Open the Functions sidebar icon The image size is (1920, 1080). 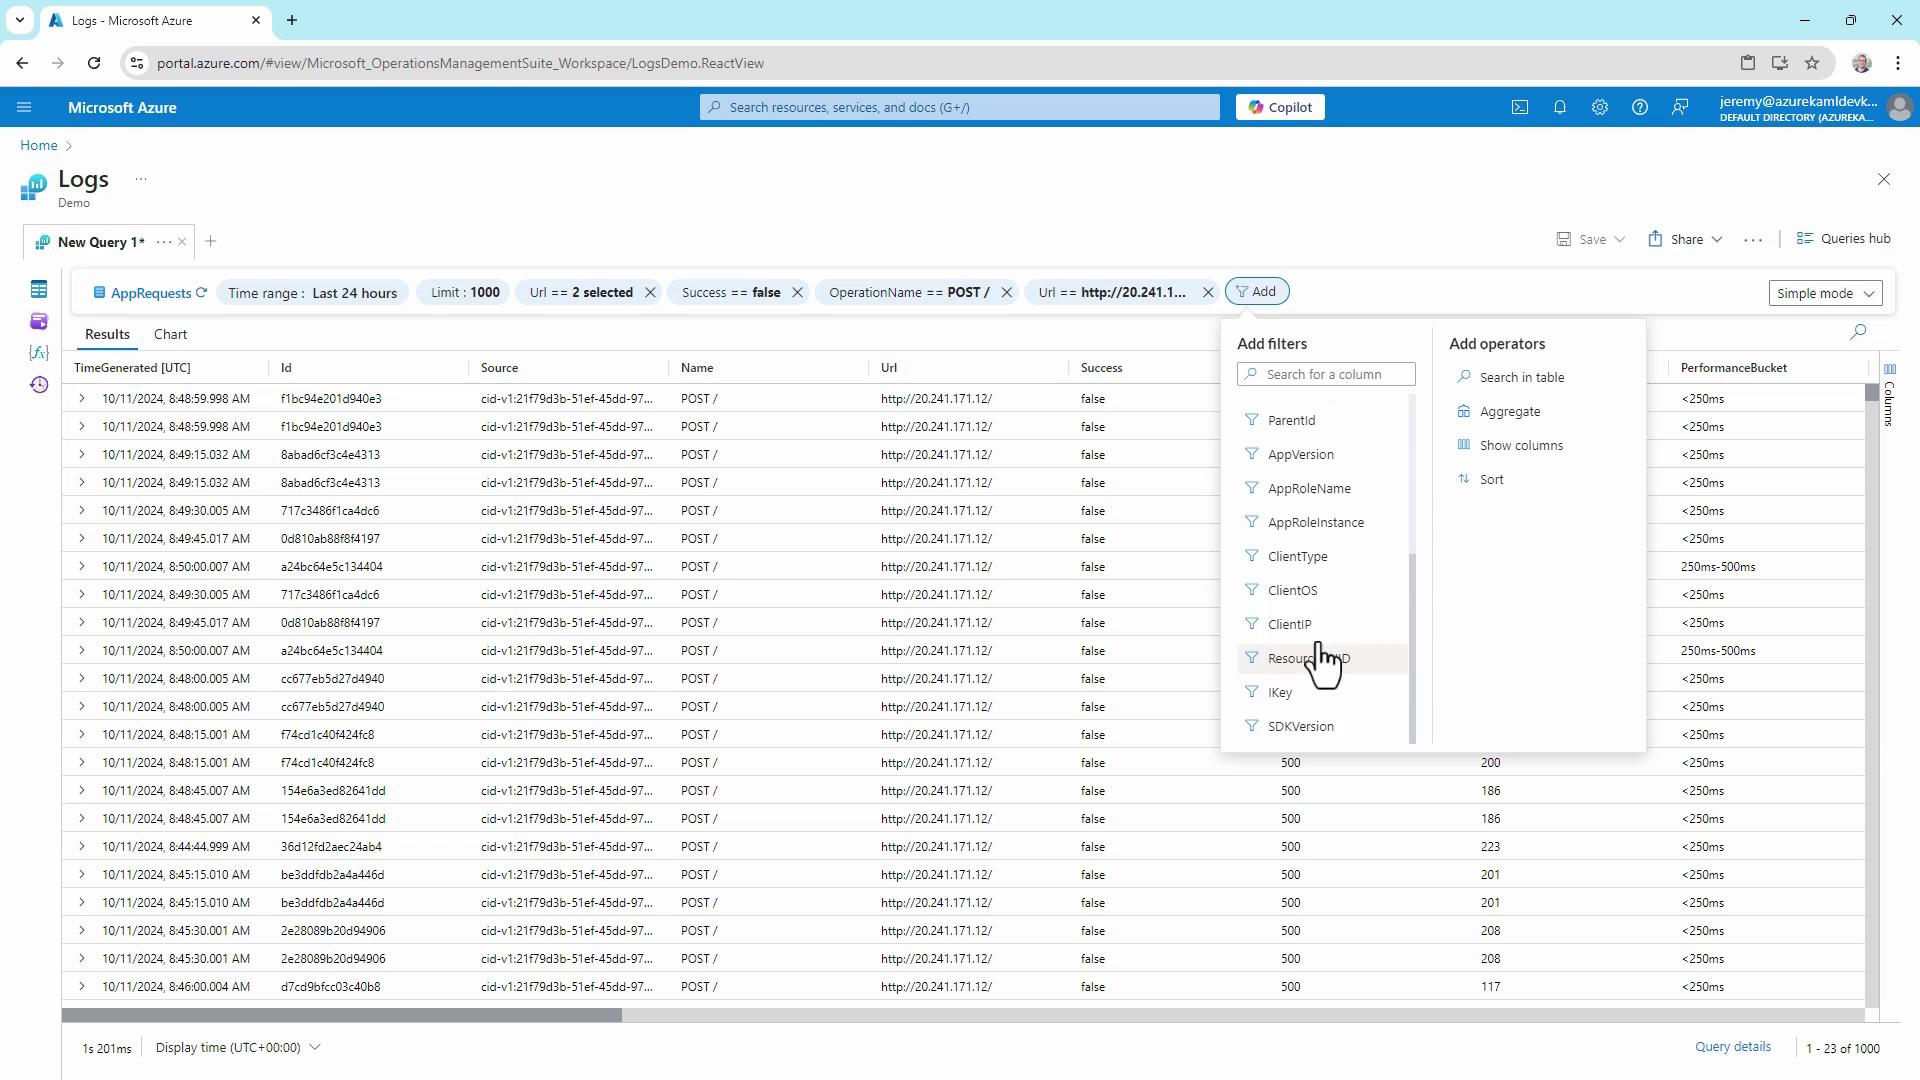[x=39, y=353]
